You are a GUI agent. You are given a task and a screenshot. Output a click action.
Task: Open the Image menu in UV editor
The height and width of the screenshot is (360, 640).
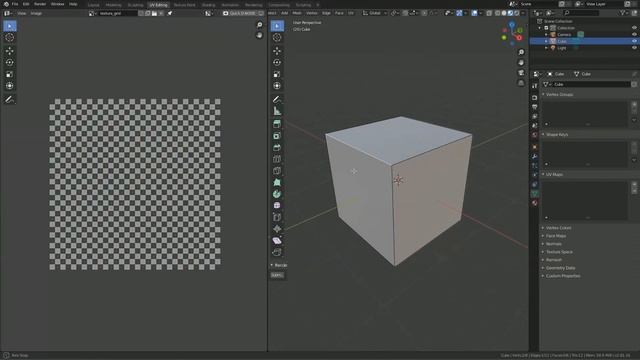pyautogui.click(x=36, y=13)
